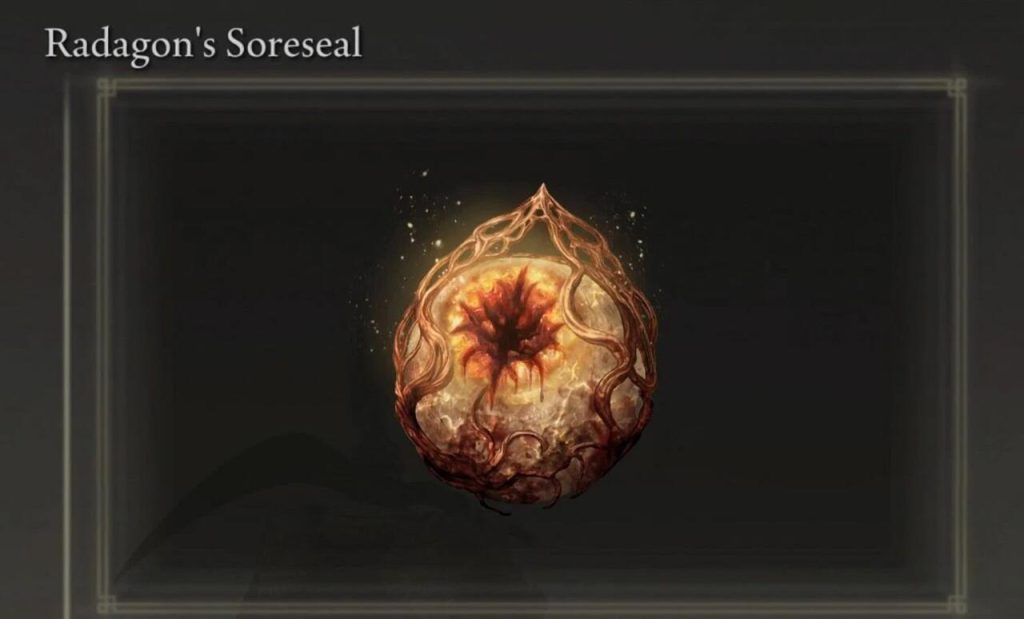This screenshot has height=619, width=1024.
Task: Click the Radagon's Soreseal talisman image
Action: [x=526, y=346]
